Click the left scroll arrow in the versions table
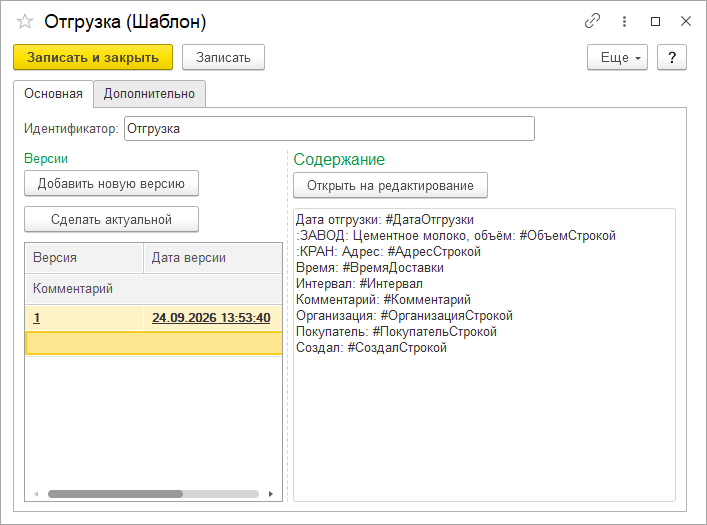Image resolution: width=707 pixels, height=525 pixels. tap(37, 494)
